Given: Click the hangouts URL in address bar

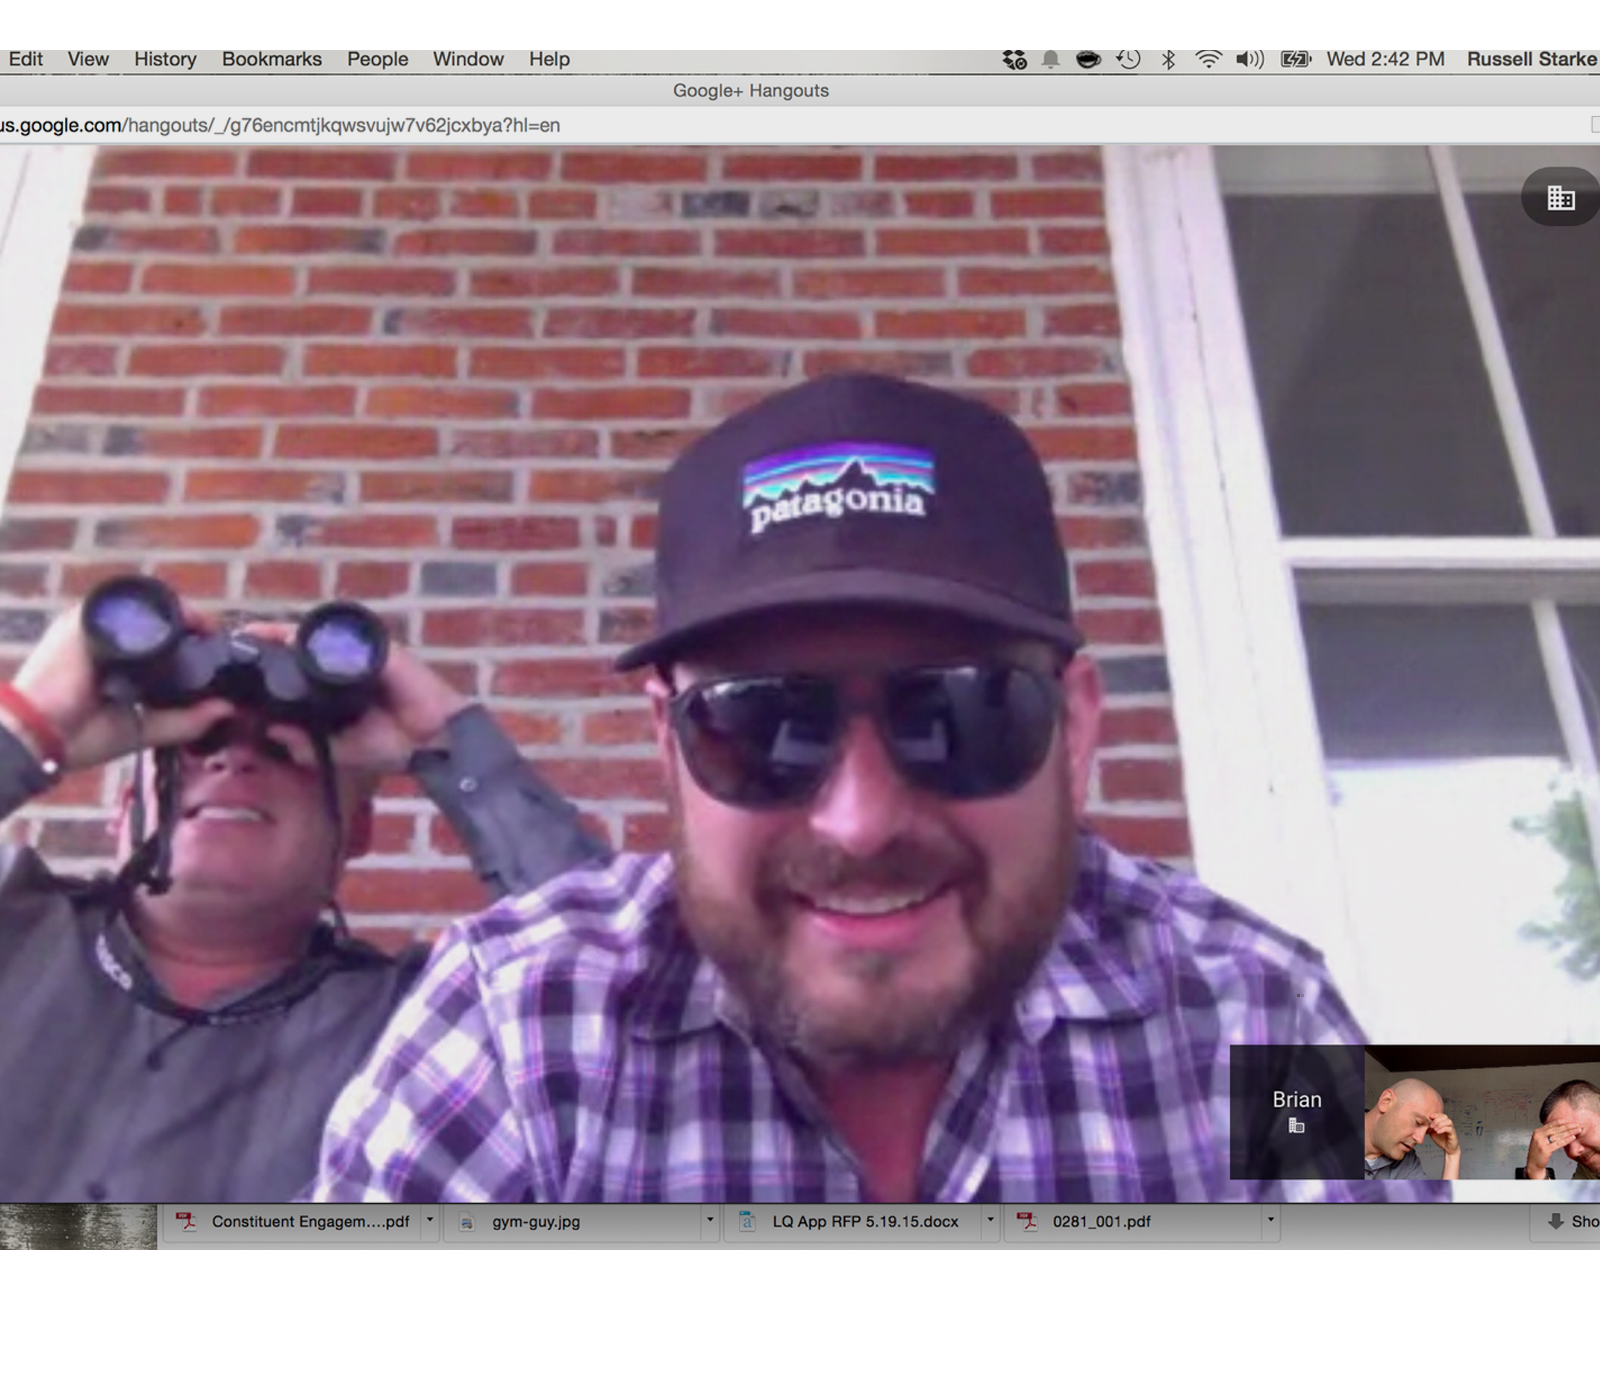Looking at the screenshot, I should click(x=280, y=126).
